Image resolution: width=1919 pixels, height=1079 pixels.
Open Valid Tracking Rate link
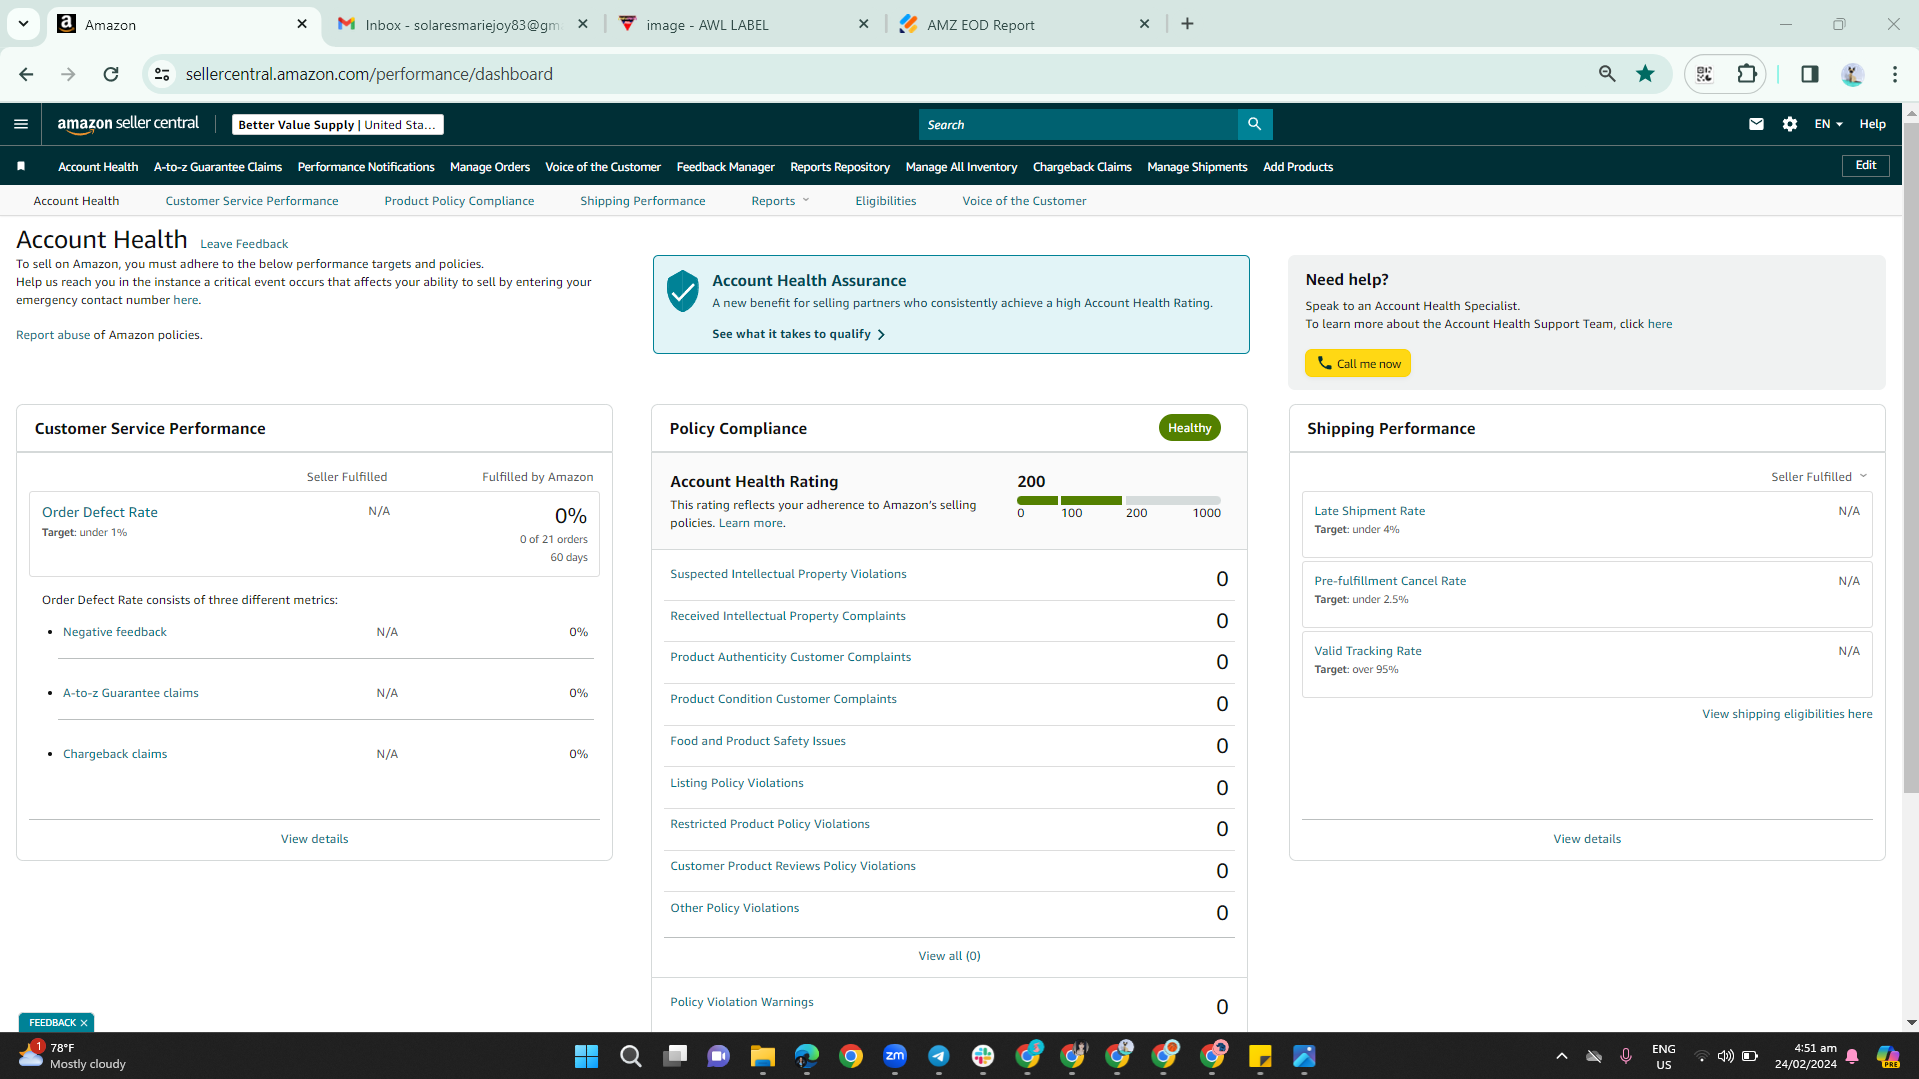[1367, 651]
